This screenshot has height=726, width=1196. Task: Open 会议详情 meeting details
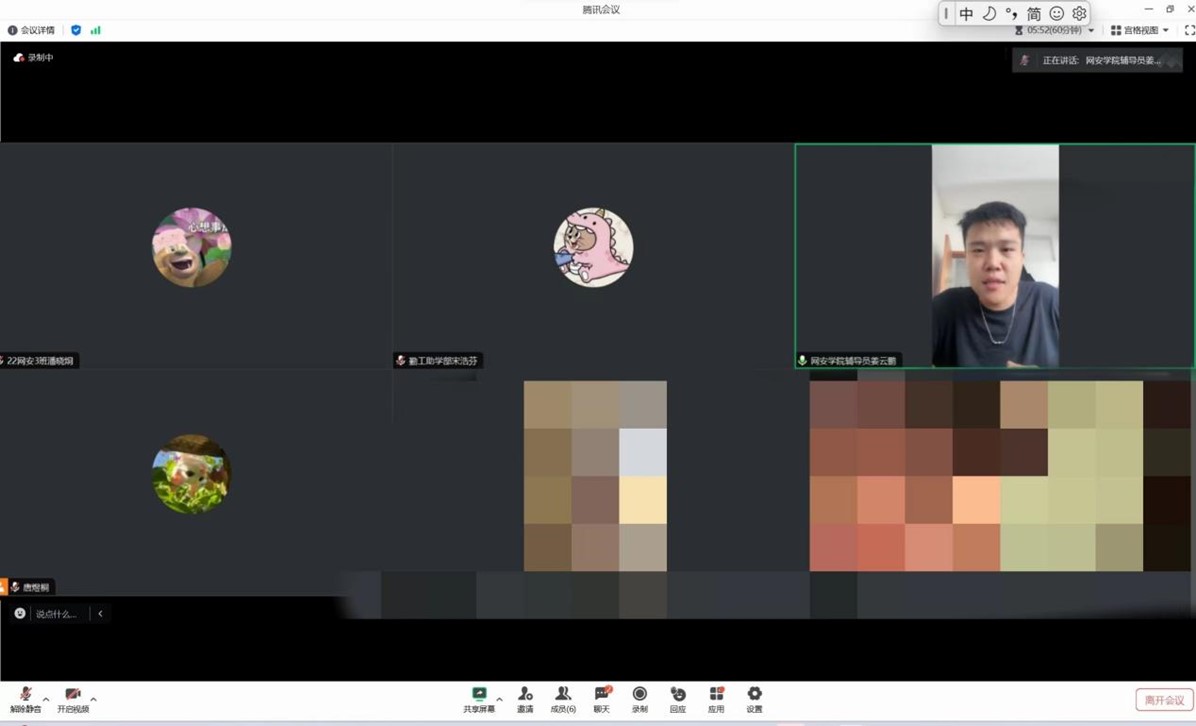click(32, 30)
